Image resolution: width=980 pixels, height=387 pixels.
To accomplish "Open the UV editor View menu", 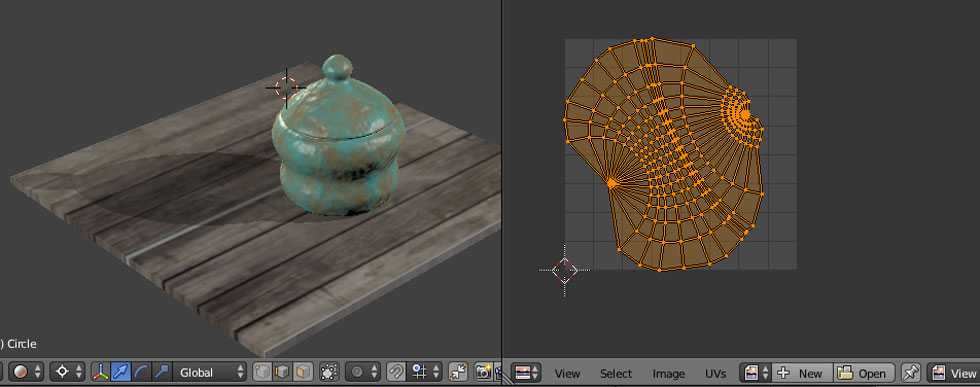I will (568, 373).
